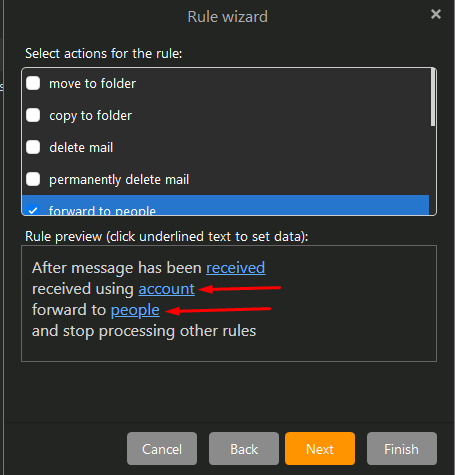Enable the copy to folder checkbox
This screenshot has width=455, height=475.
33,115
